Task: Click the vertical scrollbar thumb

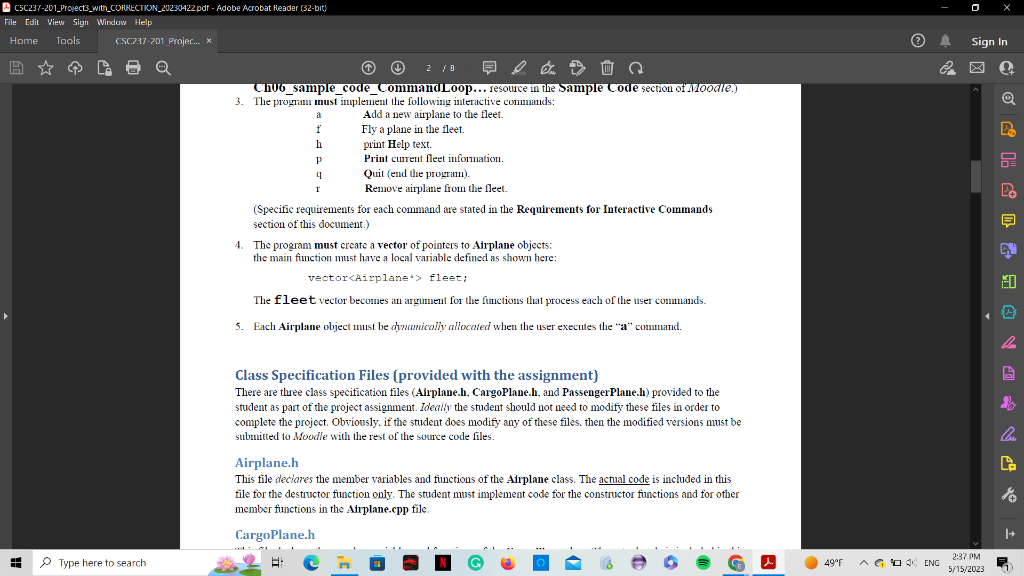Action: coord(976,175)
